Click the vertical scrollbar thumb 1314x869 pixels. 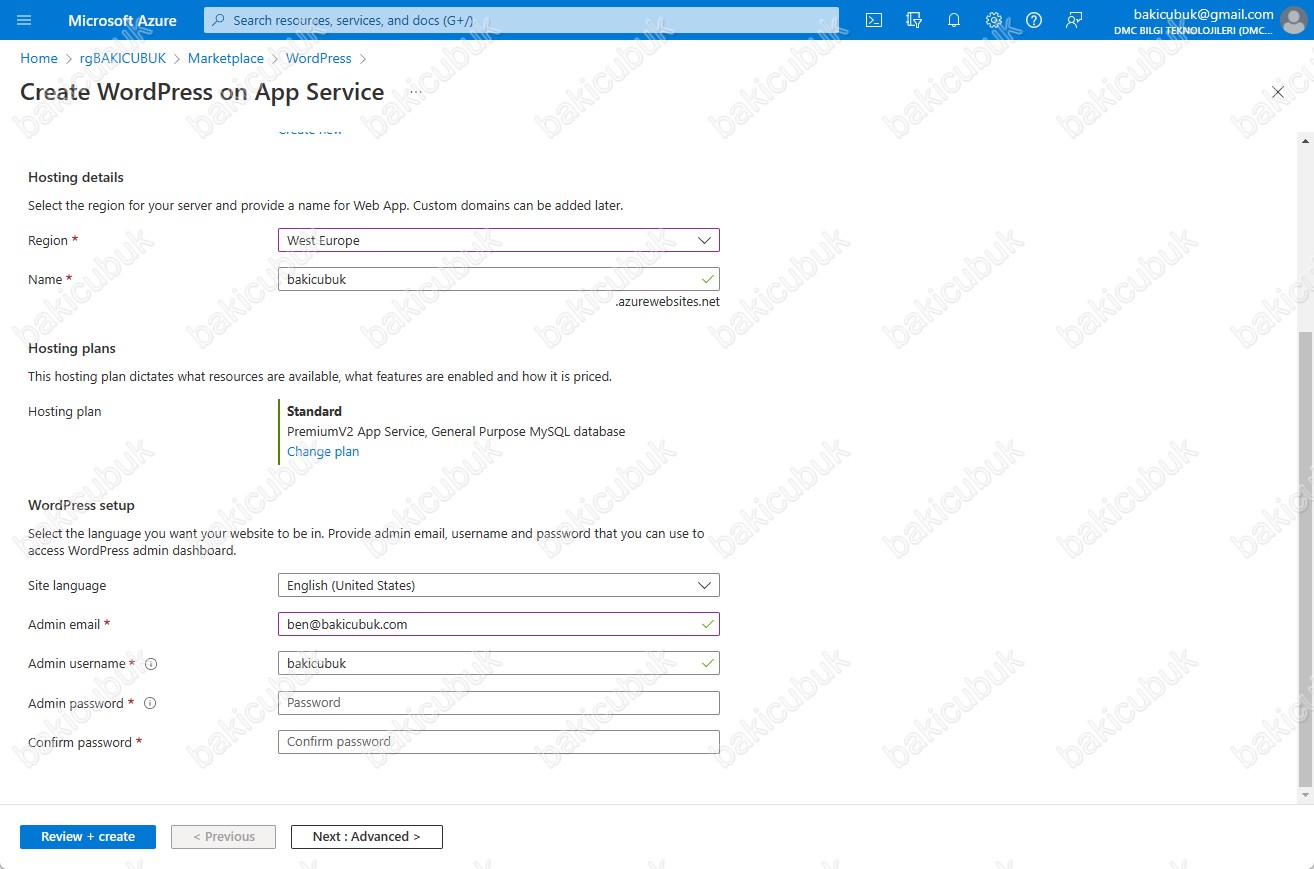click(1304, 560)
